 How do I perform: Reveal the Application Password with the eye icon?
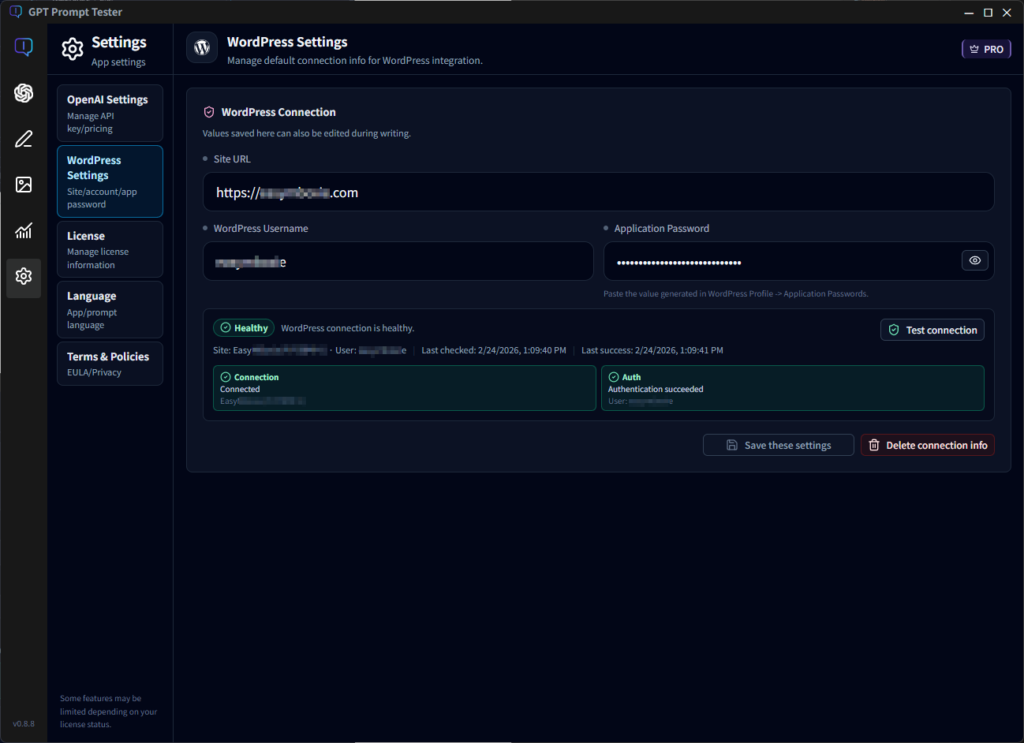pos(974,260)
